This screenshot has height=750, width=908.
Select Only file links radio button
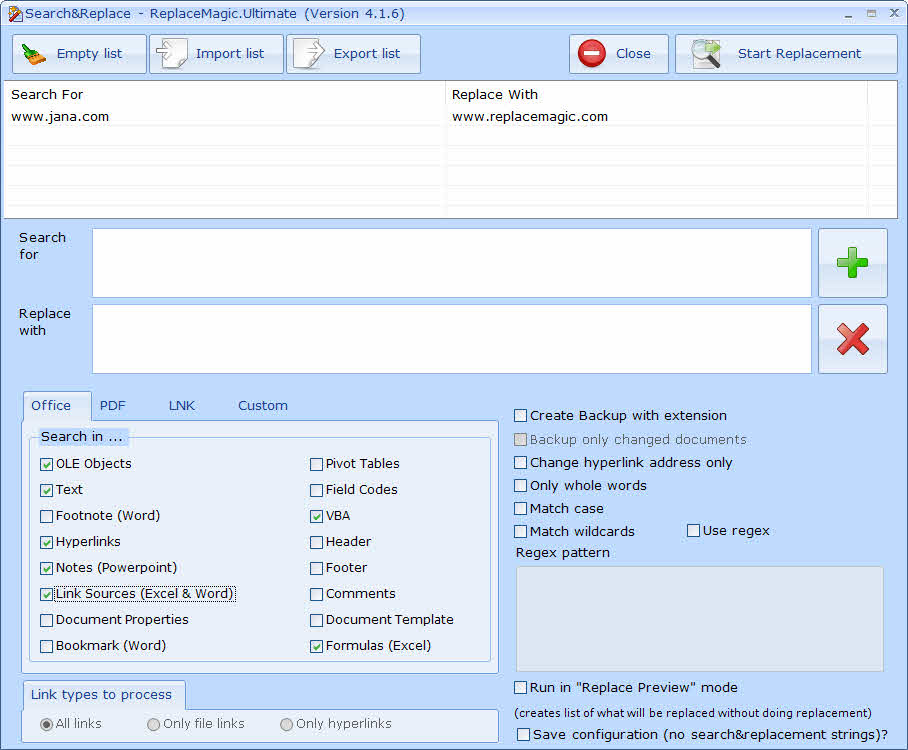tap(153, 725)
